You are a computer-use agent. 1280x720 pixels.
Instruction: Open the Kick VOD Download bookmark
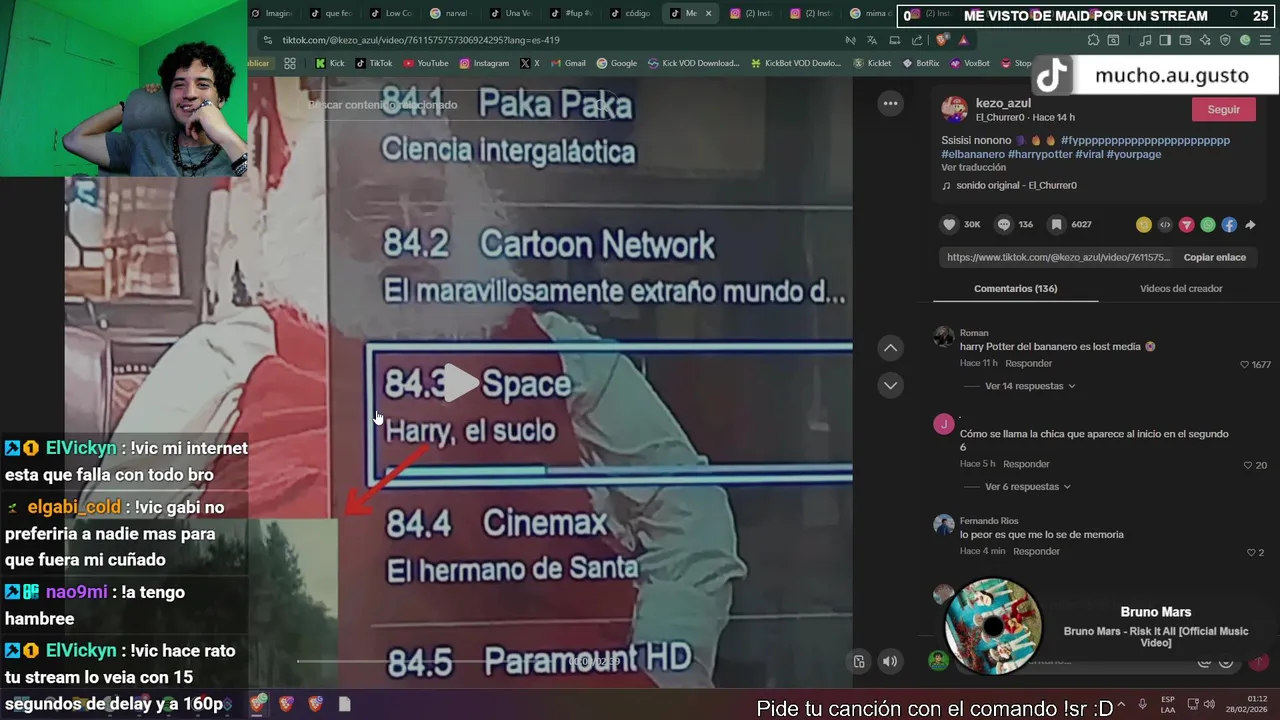coord(693,63)
